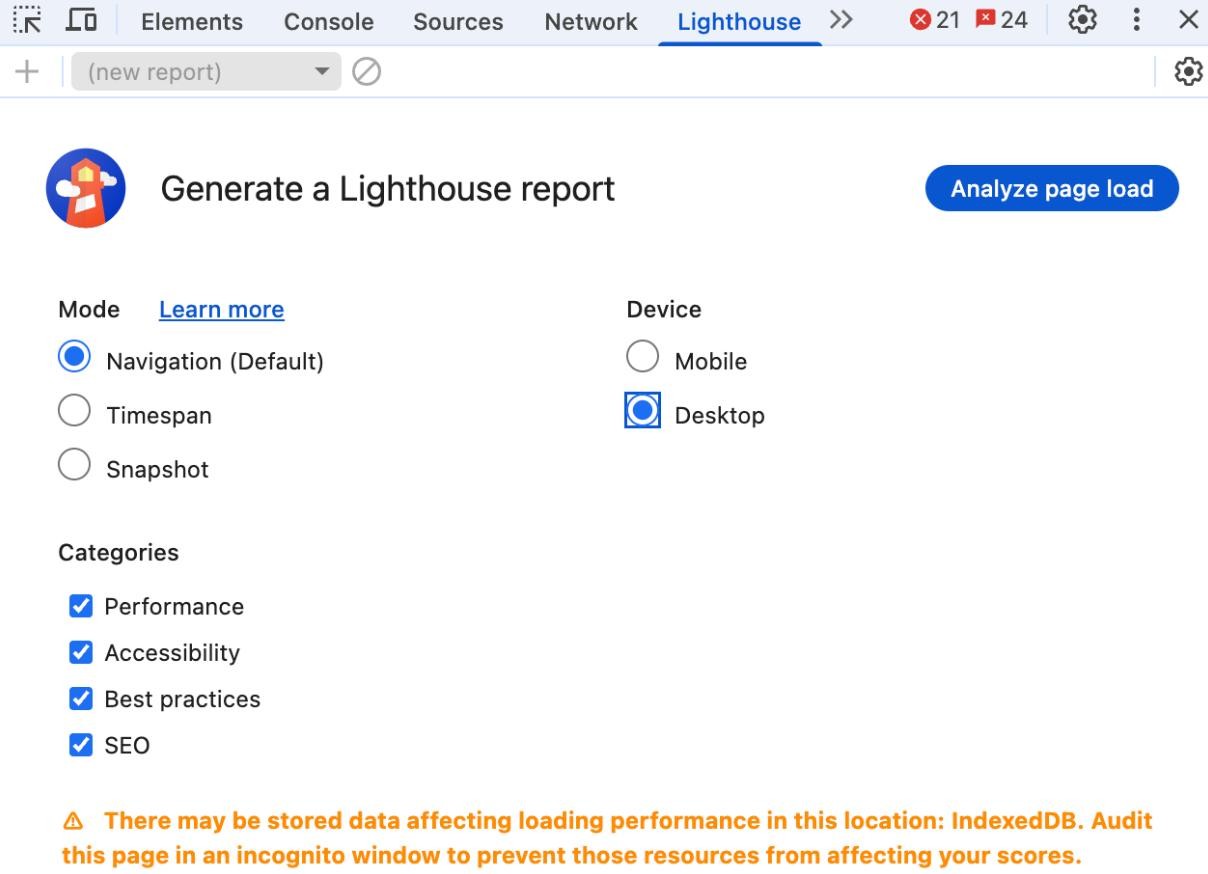Viewport: 1208px width, 874px height.
Task: Disable the SEO category checkbox
Action: click(81, 745)
